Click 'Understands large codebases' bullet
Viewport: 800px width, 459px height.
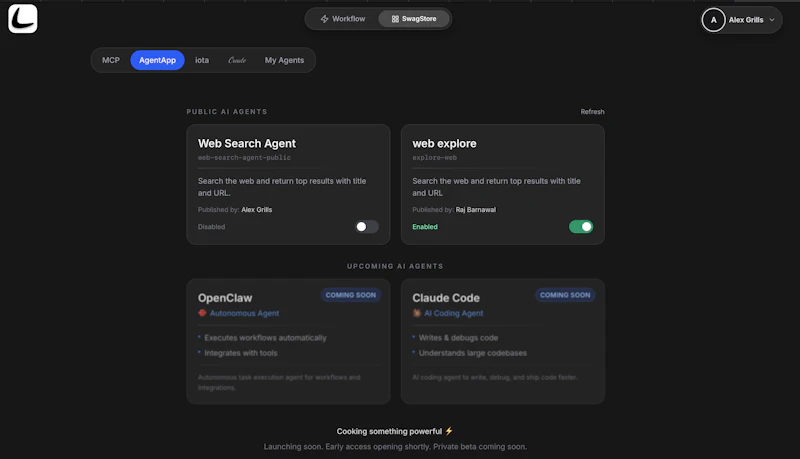point(472,353)
